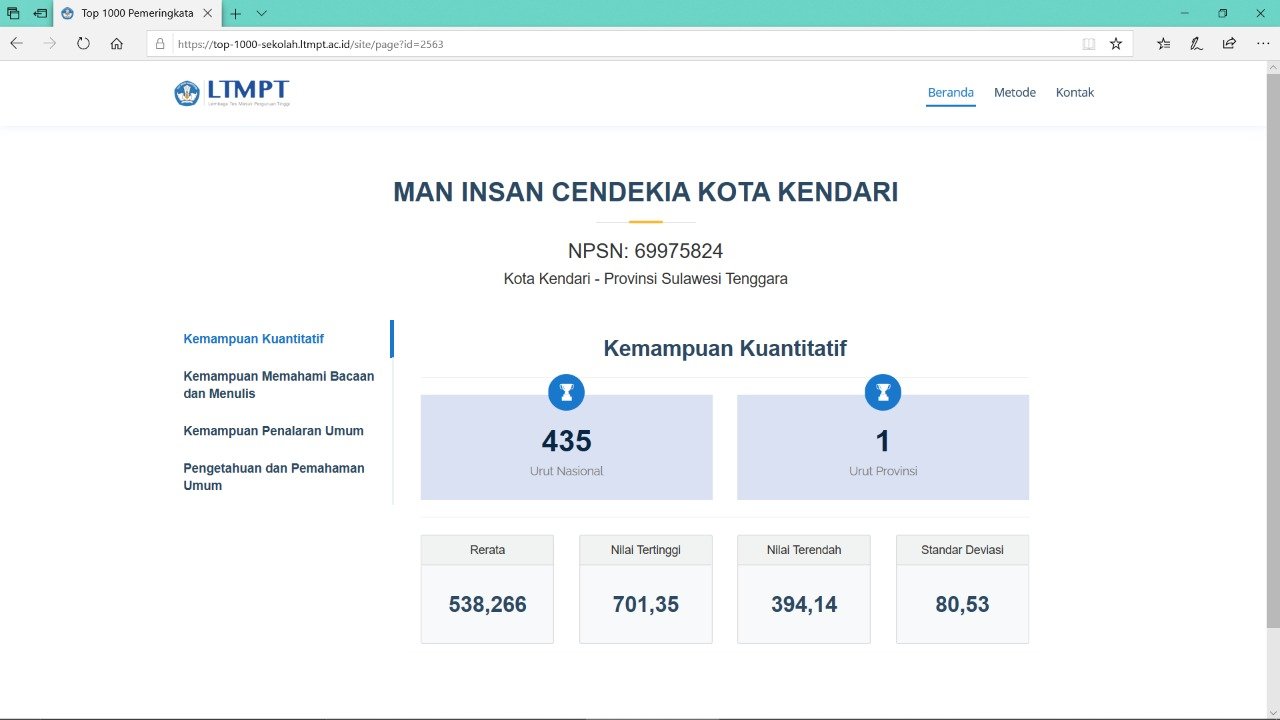The width and height of the screenshot is (1280, 720).
Task: Click the favorites star in the address bar
Action: [x=1114, y=43]
